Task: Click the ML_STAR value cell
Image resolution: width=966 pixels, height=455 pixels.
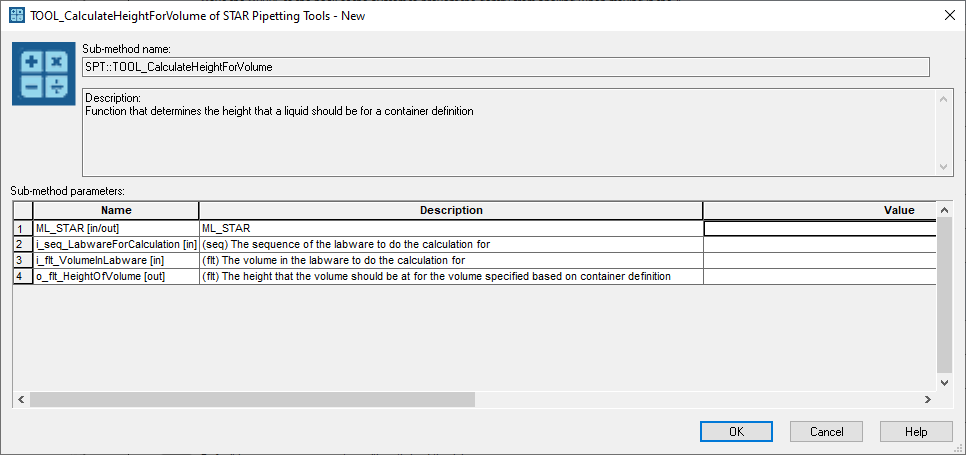Action: point(820,228)
